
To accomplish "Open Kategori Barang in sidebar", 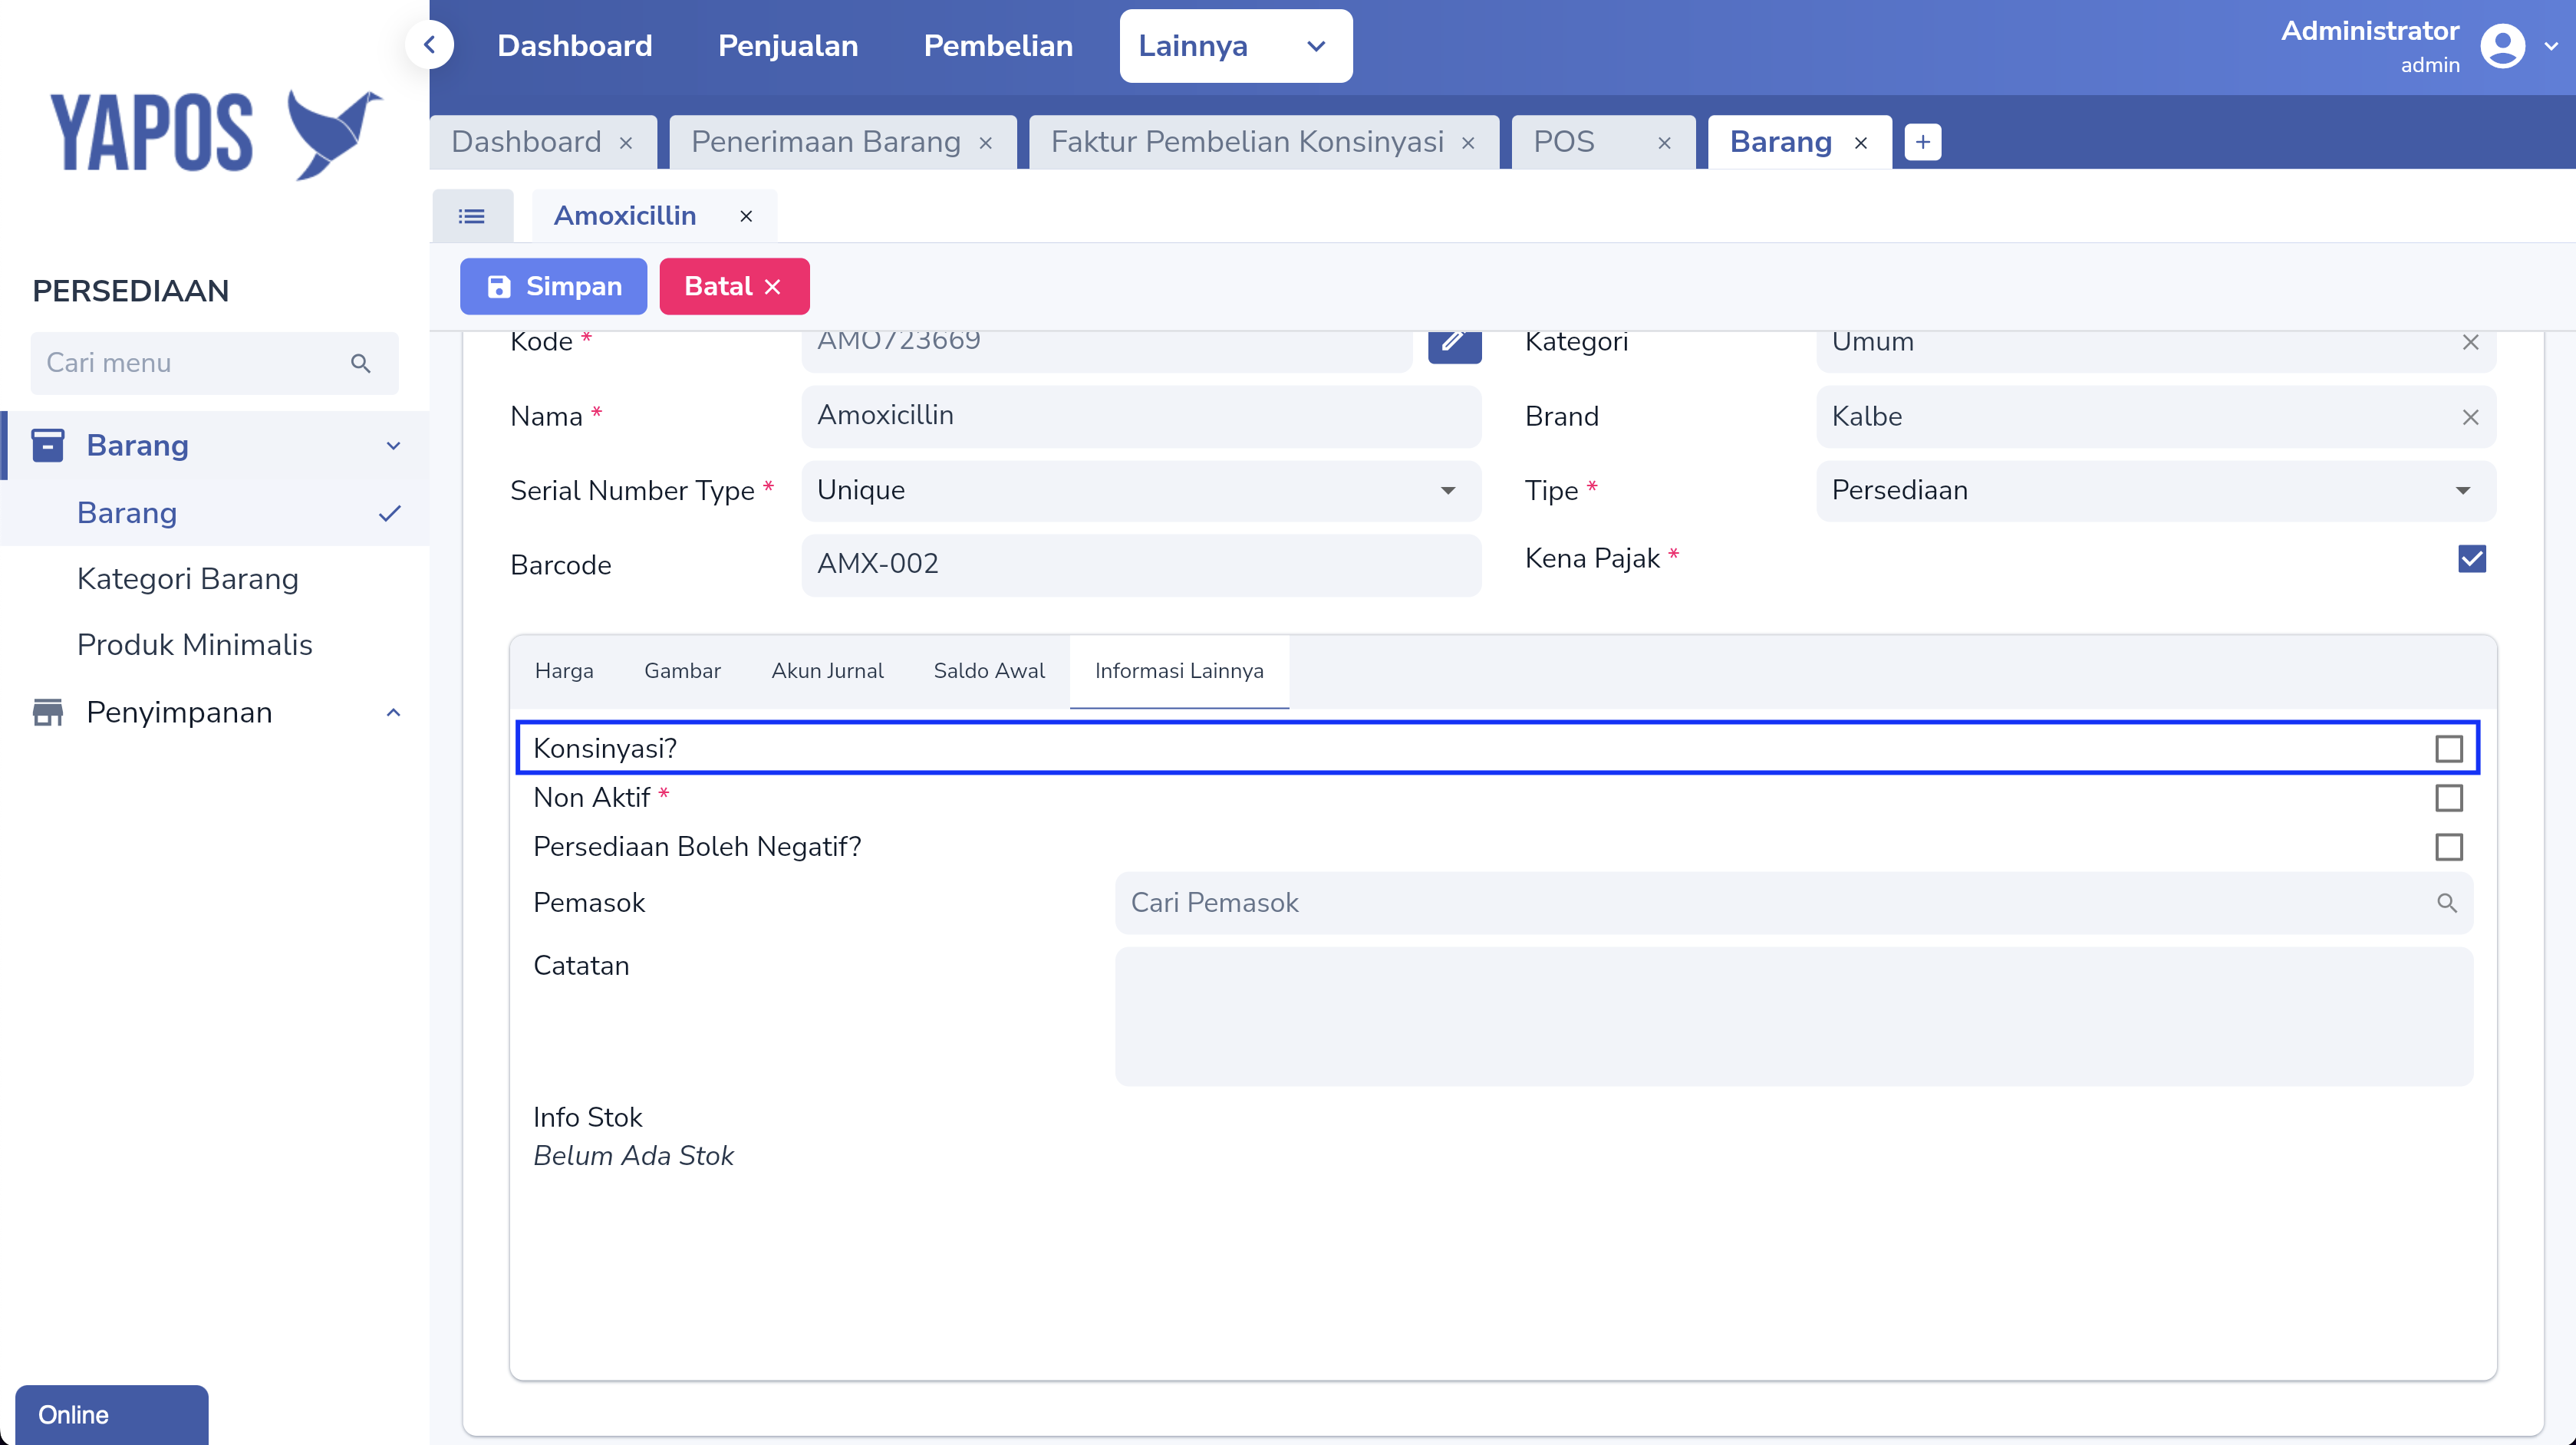I will point(187,579).
